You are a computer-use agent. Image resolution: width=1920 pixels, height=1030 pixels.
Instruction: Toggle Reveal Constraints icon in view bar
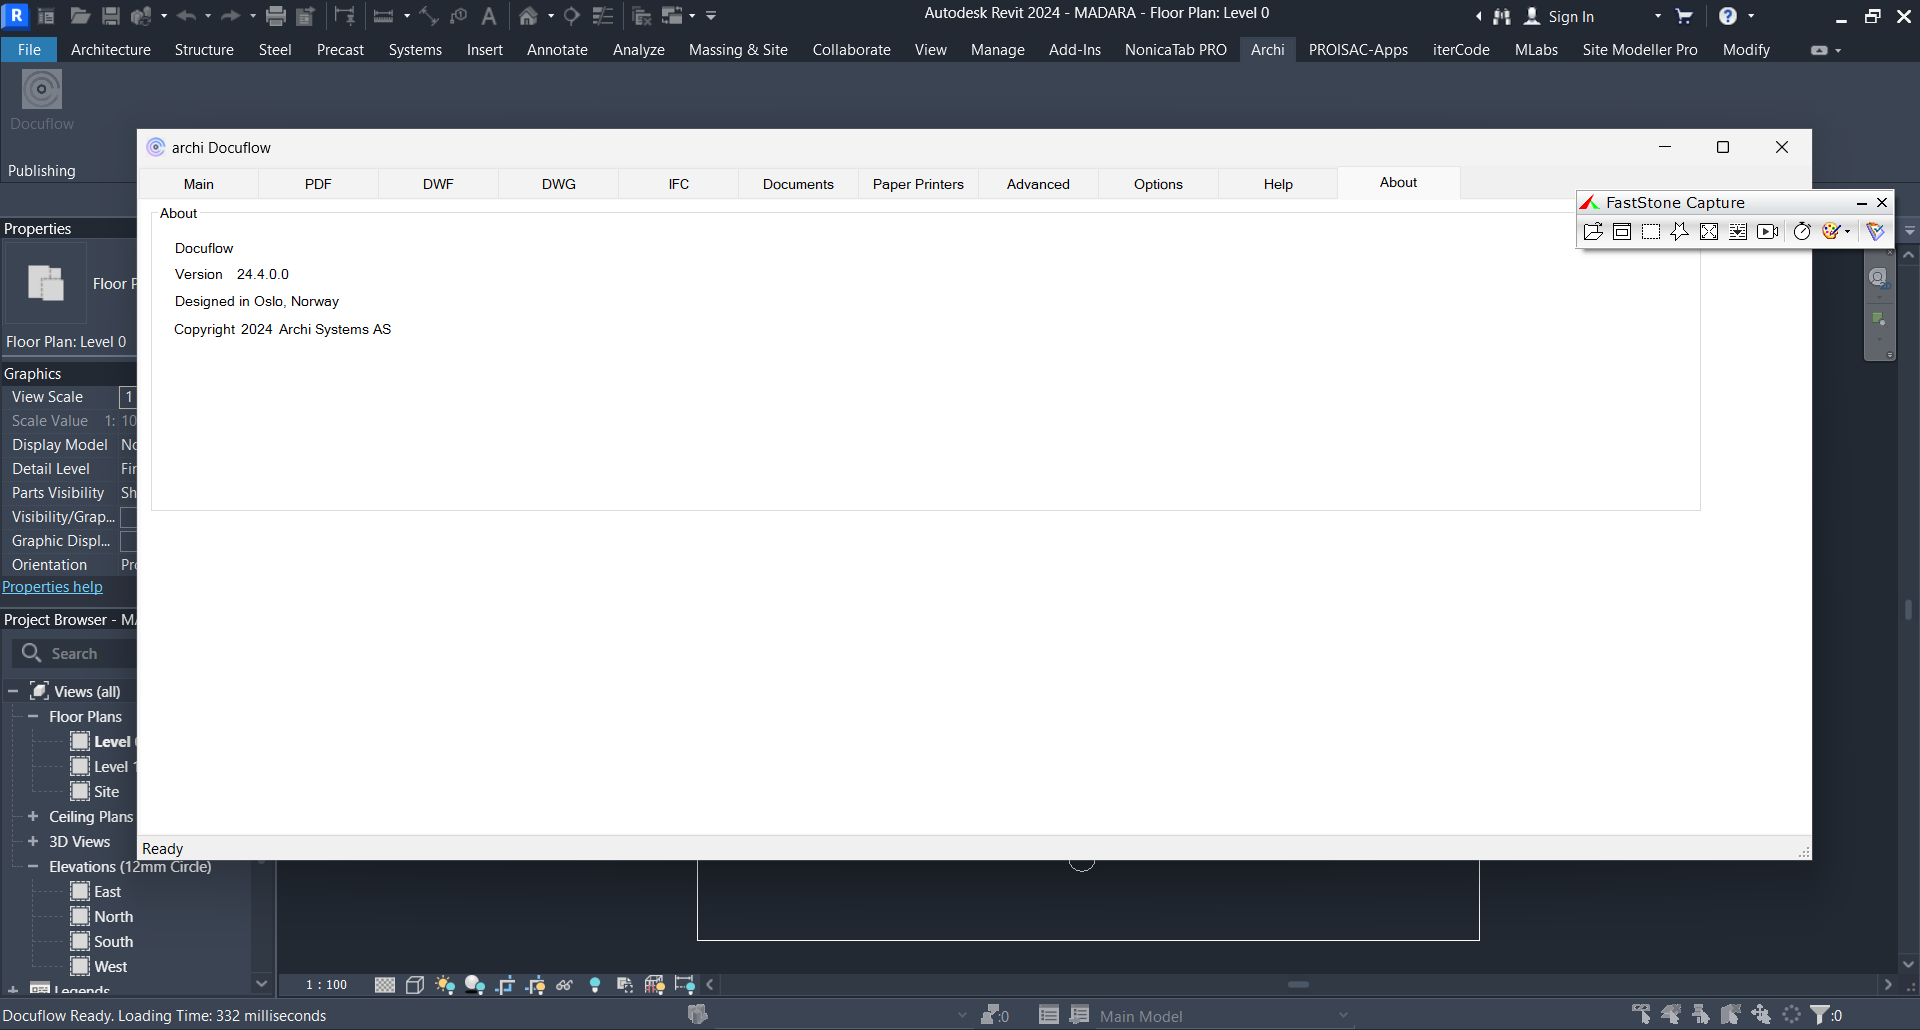point(685,985)
